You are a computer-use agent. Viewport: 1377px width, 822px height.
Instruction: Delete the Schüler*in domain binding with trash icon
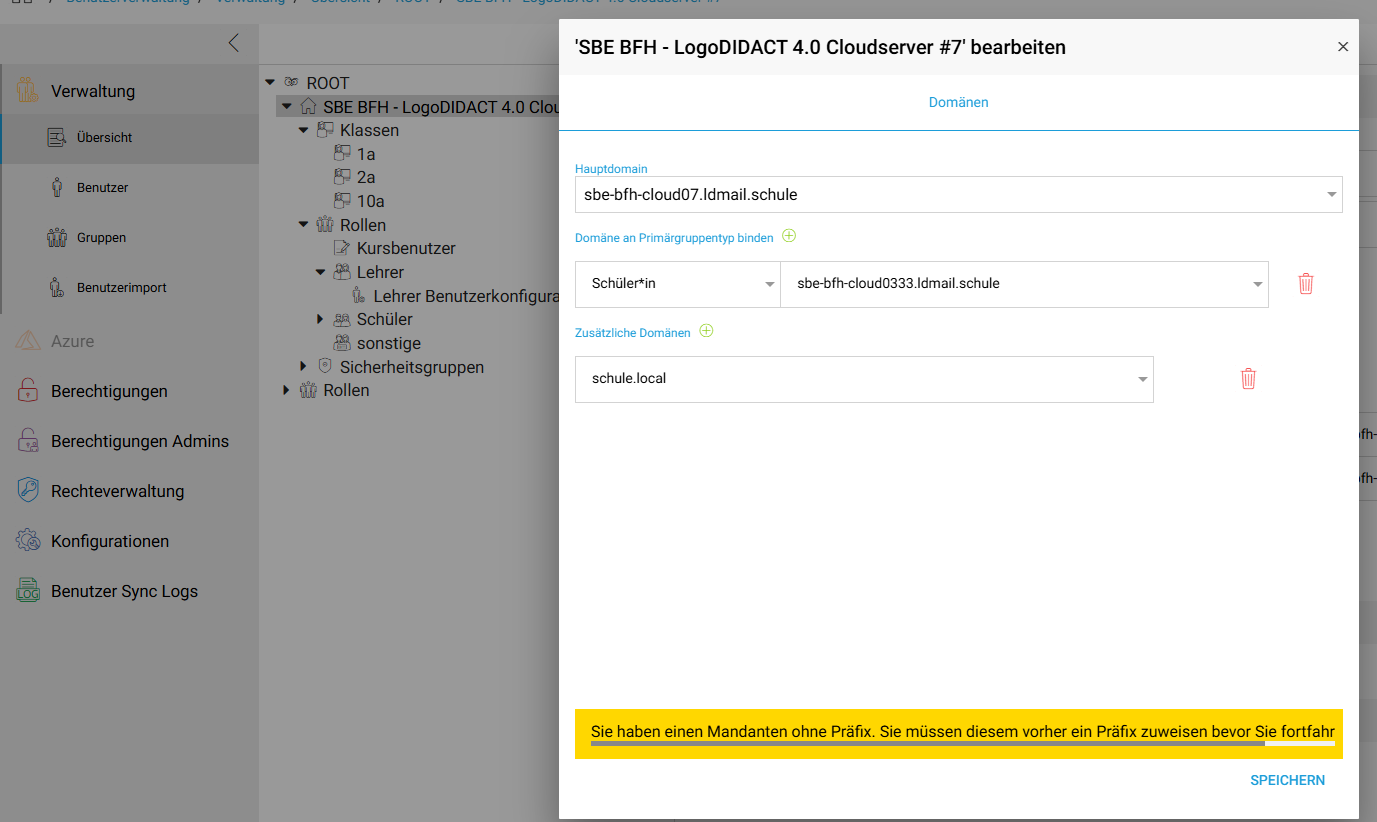(1305, 284)
